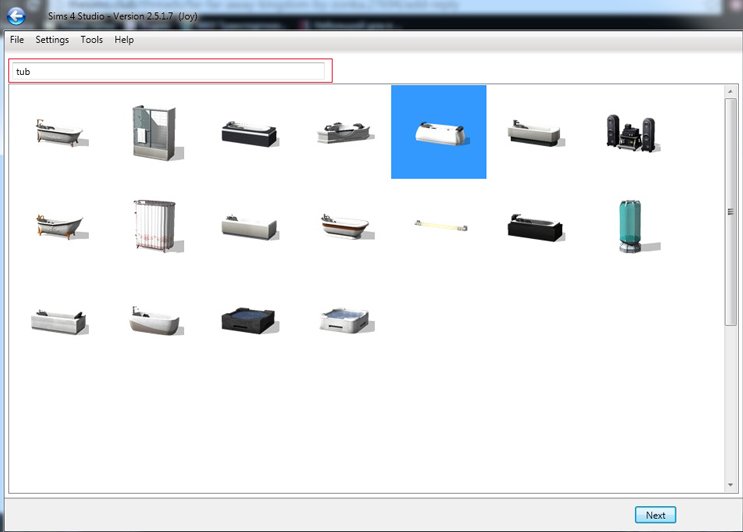Open the Tools menu
The image size is (743, 532).
coord(91,40)
